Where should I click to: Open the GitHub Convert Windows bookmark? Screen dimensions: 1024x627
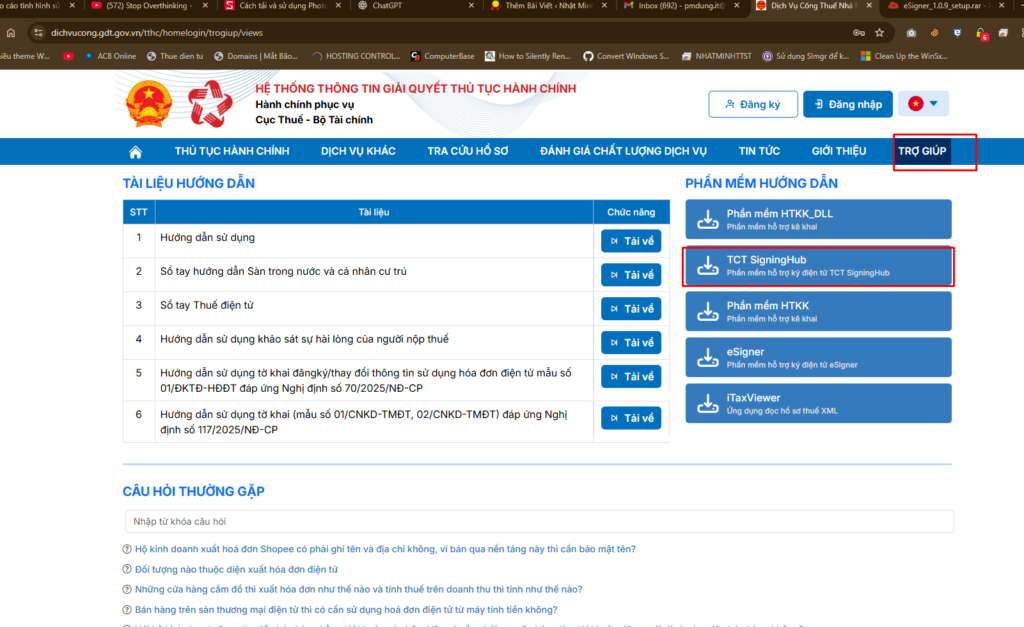point(626,56)
